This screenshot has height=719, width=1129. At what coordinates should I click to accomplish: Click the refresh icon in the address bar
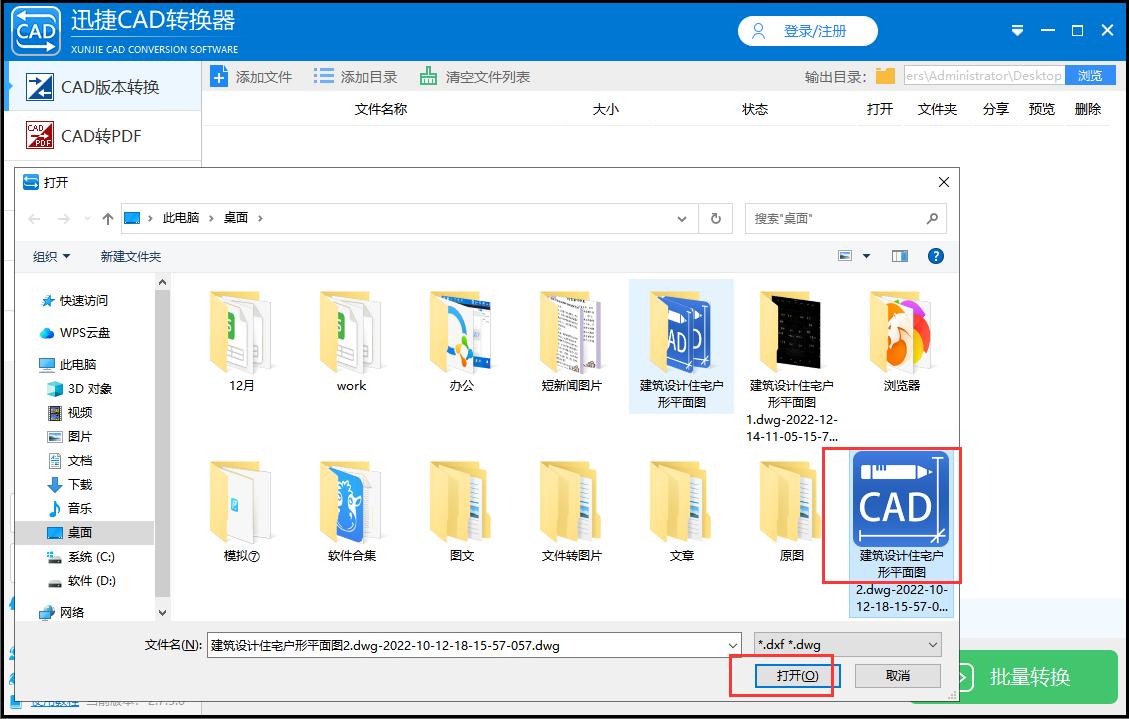714,218
